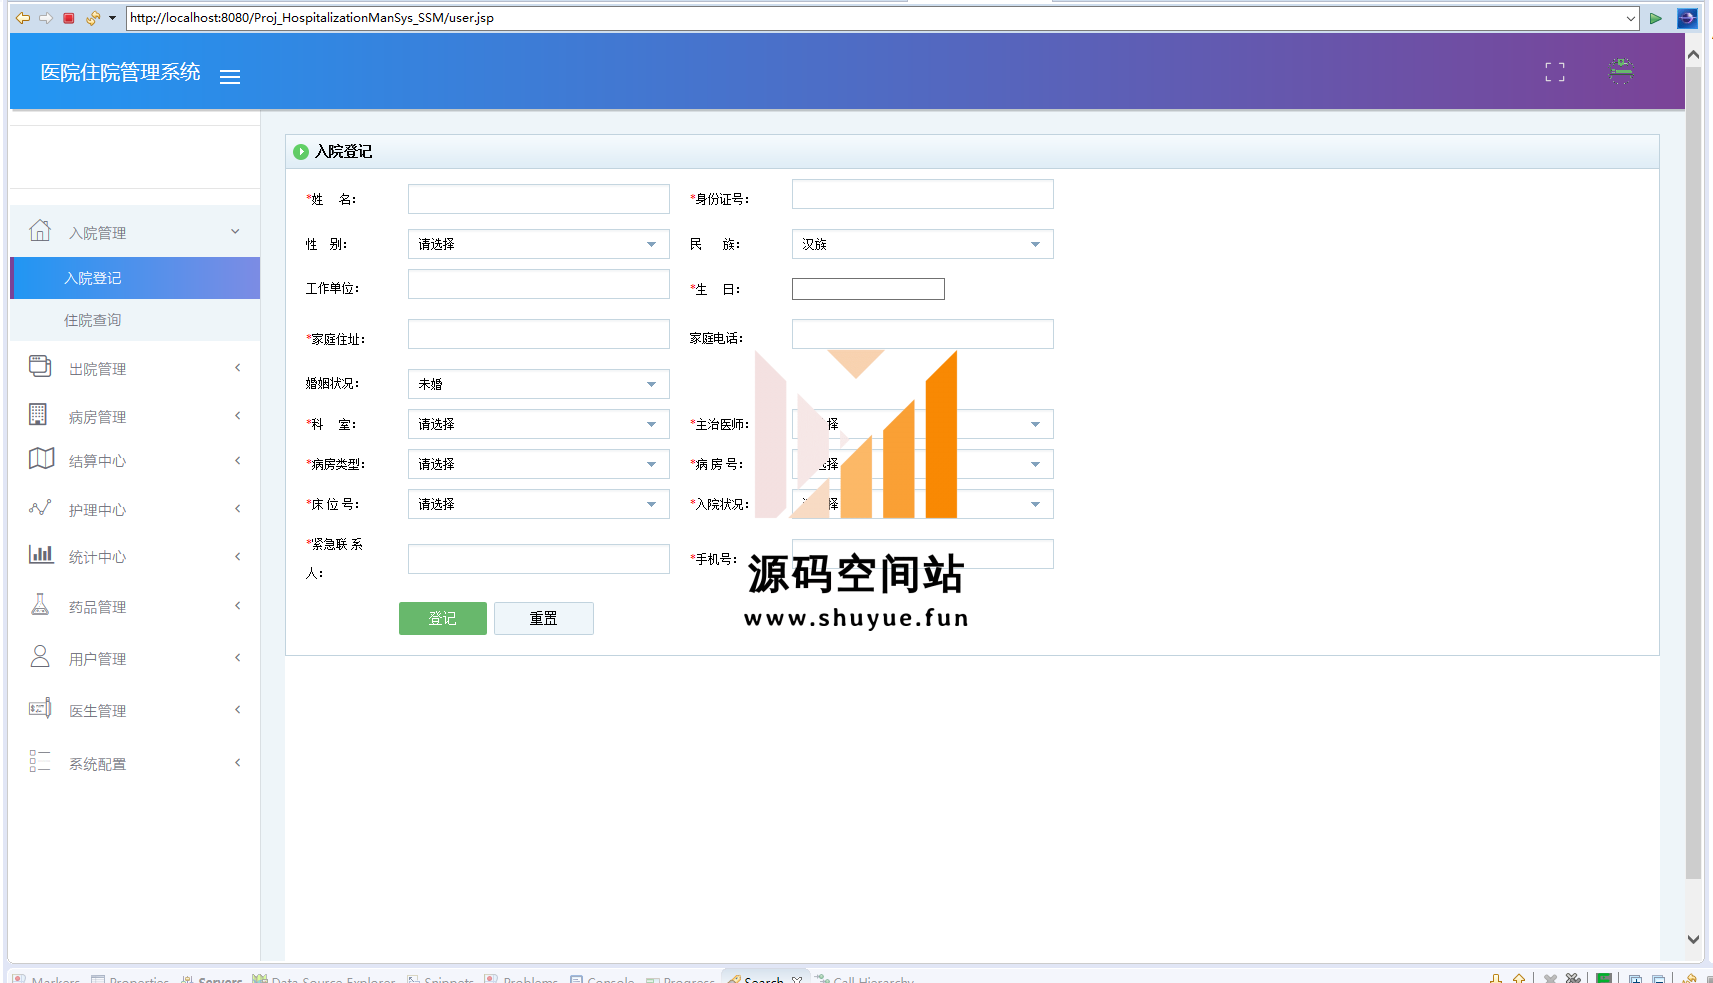Open the 科室 dropdown
The image size is (1713, 983).
[x=538, y=424]
